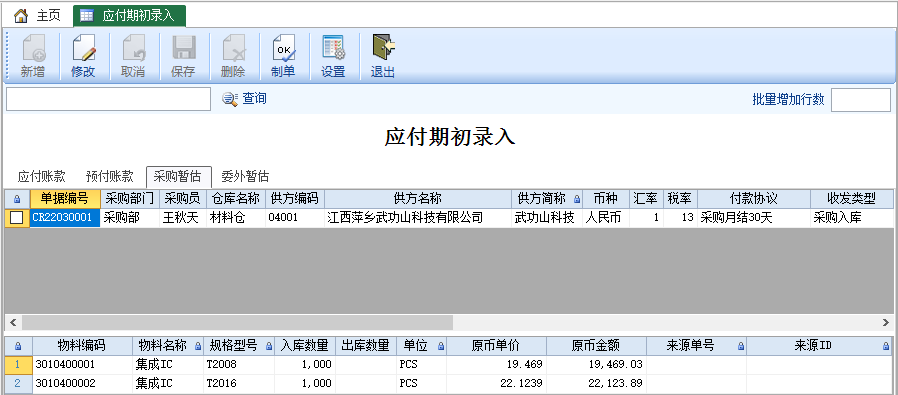This screenshot has width=898, height=395.
Task: Click the lock icon in 物料名称 column header
Action: 198,346
